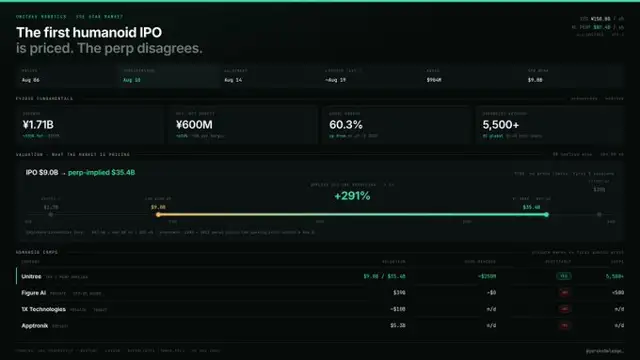Click the headline "The first humanoid IPO"
Screen dimensions: 640x360
pos(89,32)
